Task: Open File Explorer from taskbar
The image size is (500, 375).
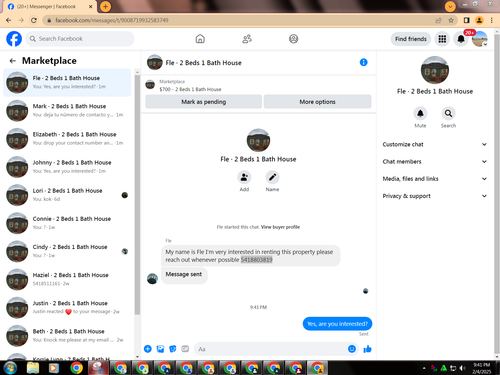Action: [33, 368]
